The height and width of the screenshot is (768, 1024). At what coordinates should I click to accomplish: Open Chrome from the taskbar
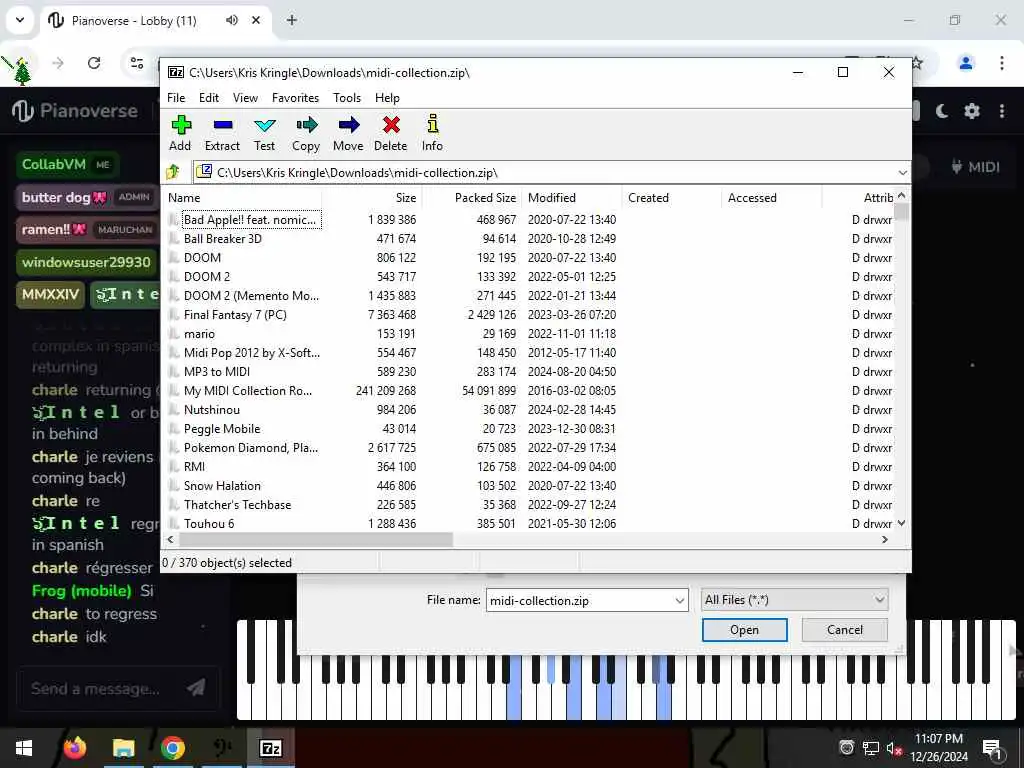click(x=172, y=748)
